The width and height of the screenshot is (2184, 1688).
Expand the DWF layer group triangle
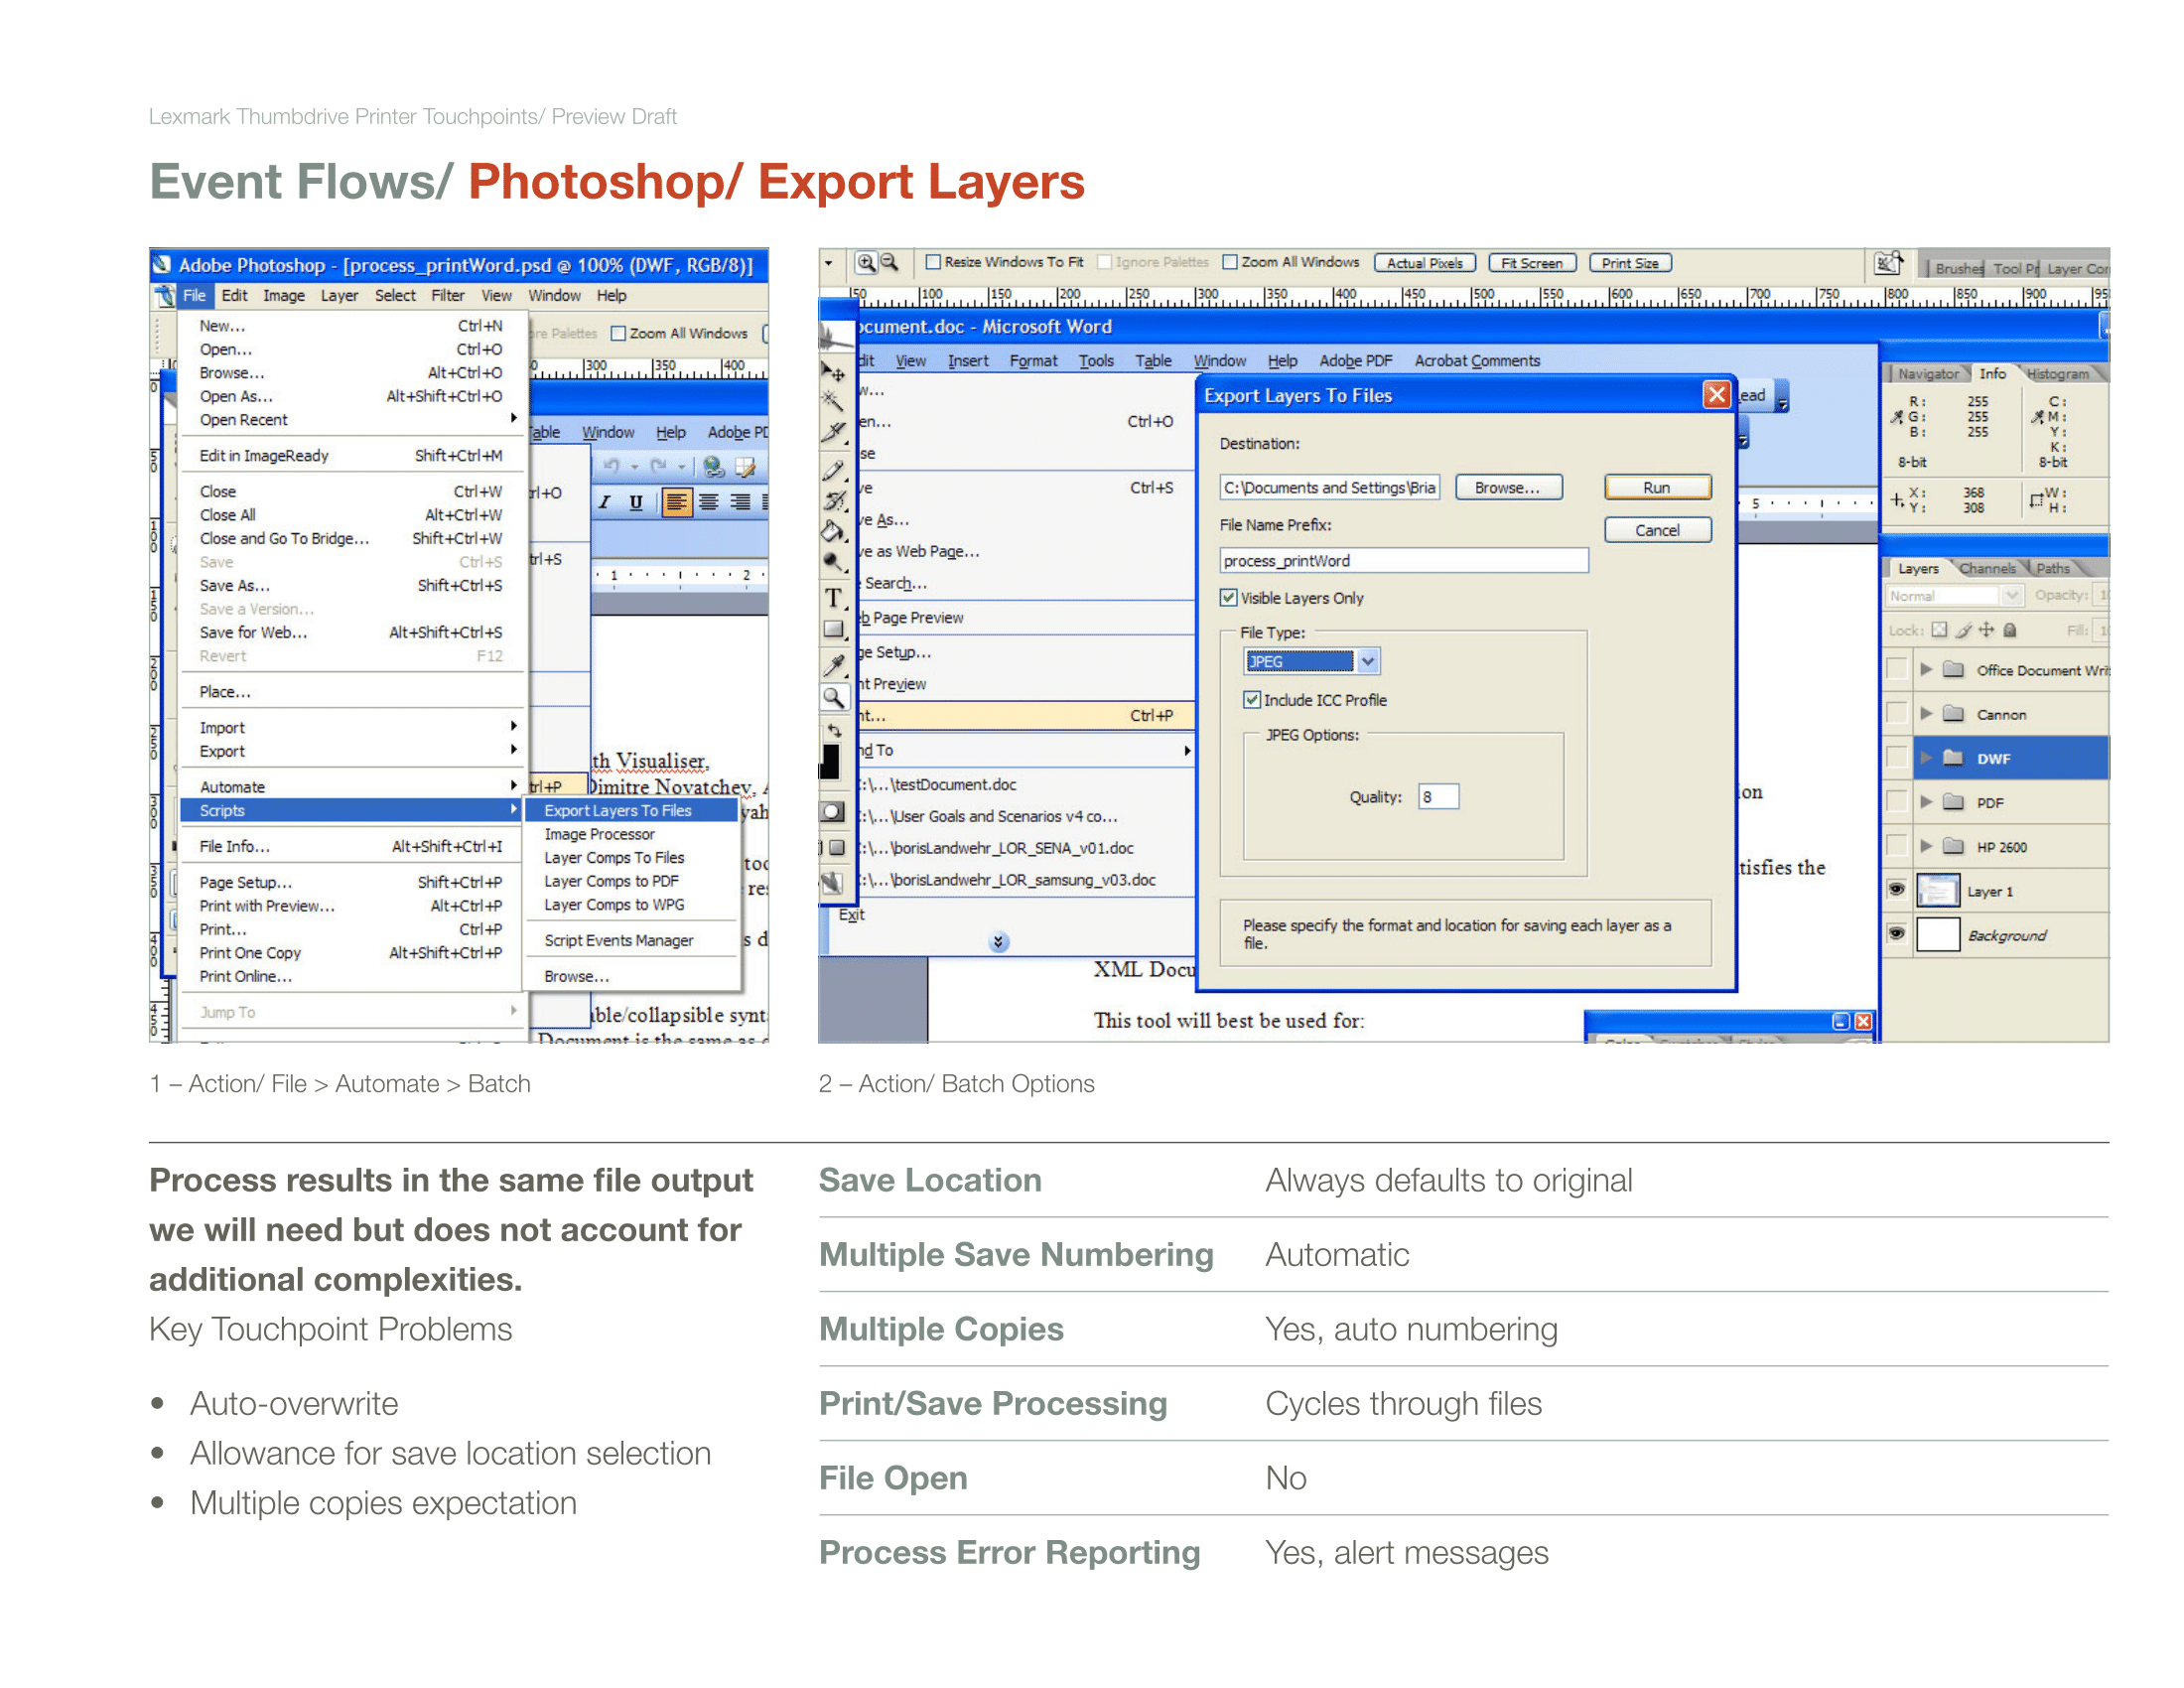coord(1926,757)
